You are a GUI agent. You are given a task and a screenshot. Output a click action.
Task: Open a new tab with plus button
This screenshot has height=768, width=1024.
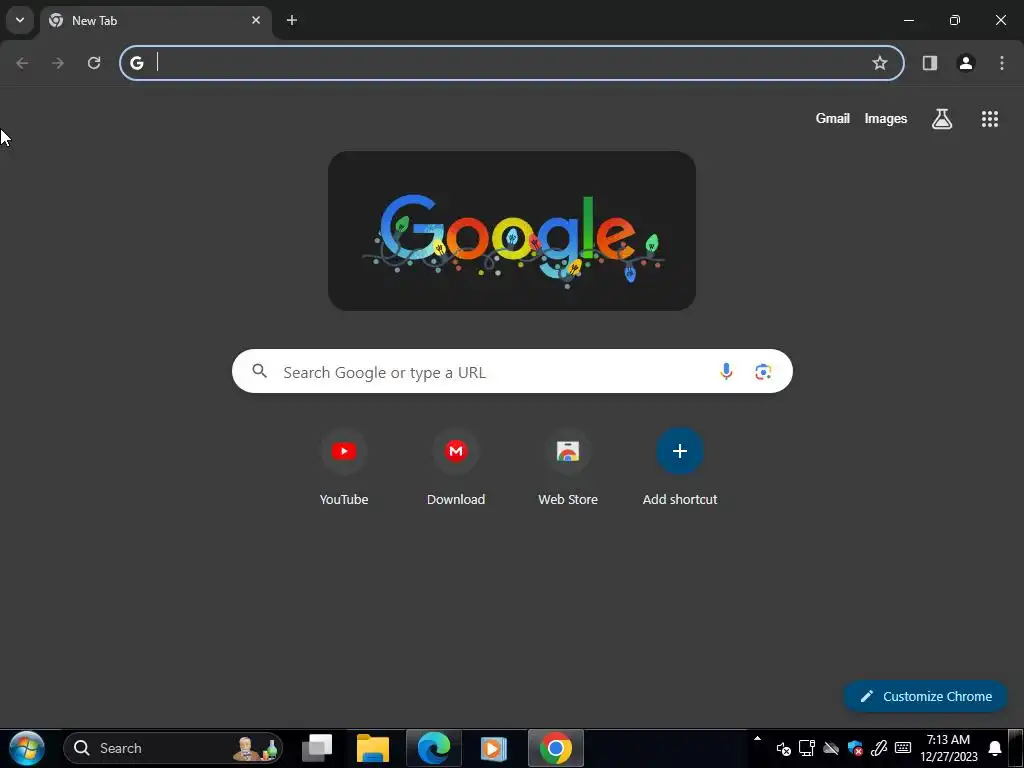click(x=292, y=20)
